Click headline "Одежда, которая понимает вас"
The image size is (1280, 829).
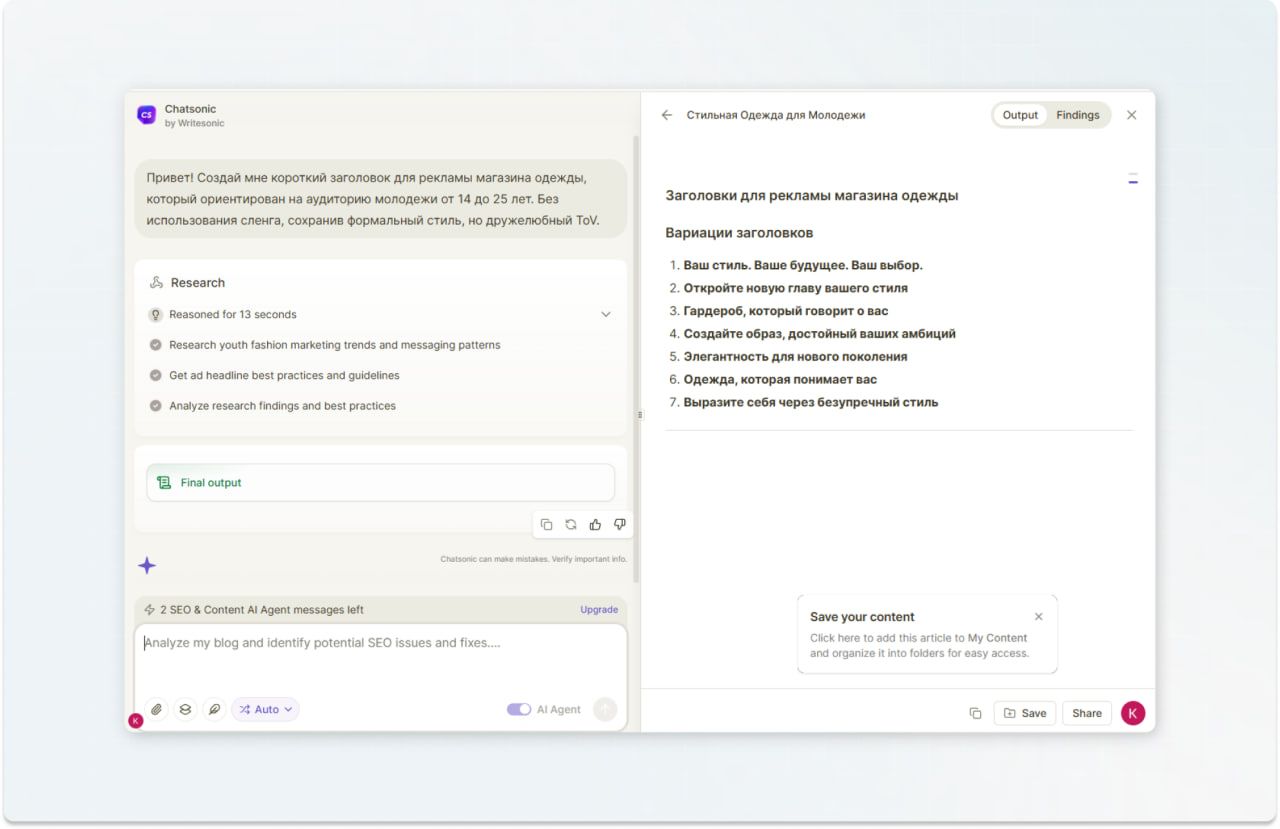point(780,380)
